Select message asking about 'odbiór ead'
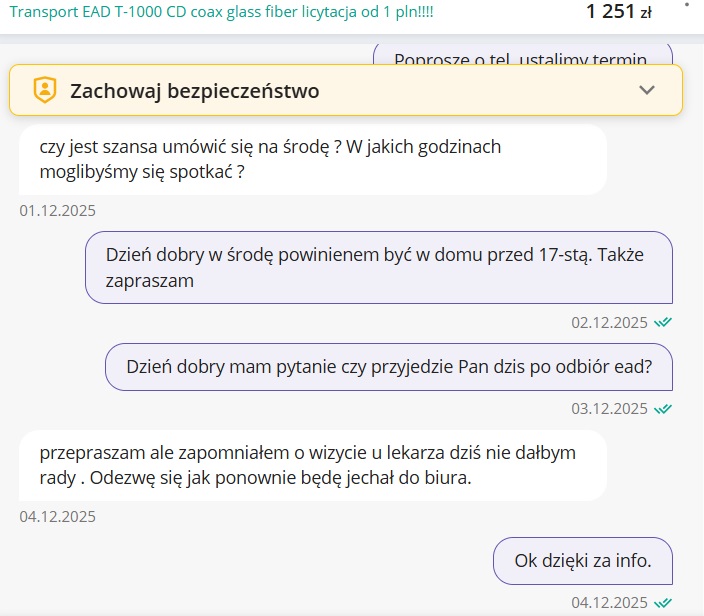Screen dimensions: 704x616 click(388, 366)
